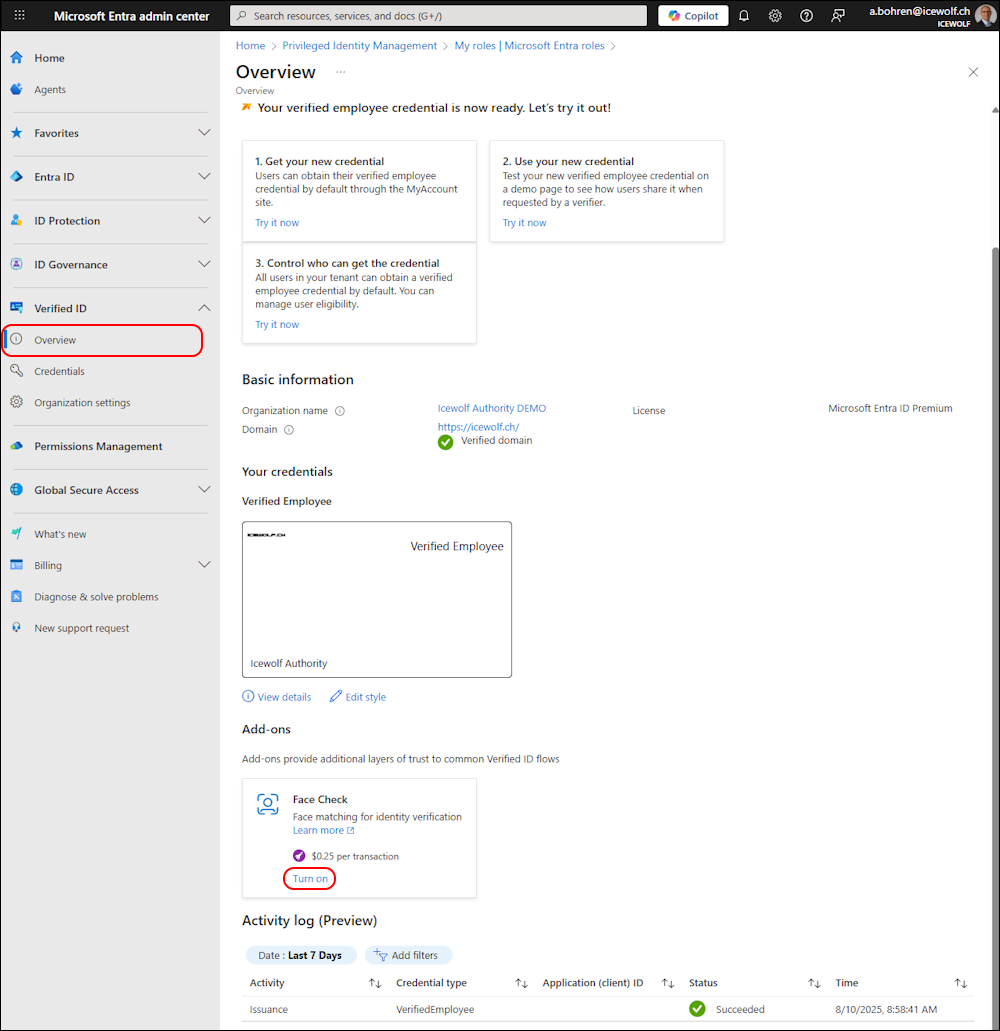The width and height of the screenshot is (1000, 1031).
Task: Open What's new in the sidebar
Action: click(60, 534)
